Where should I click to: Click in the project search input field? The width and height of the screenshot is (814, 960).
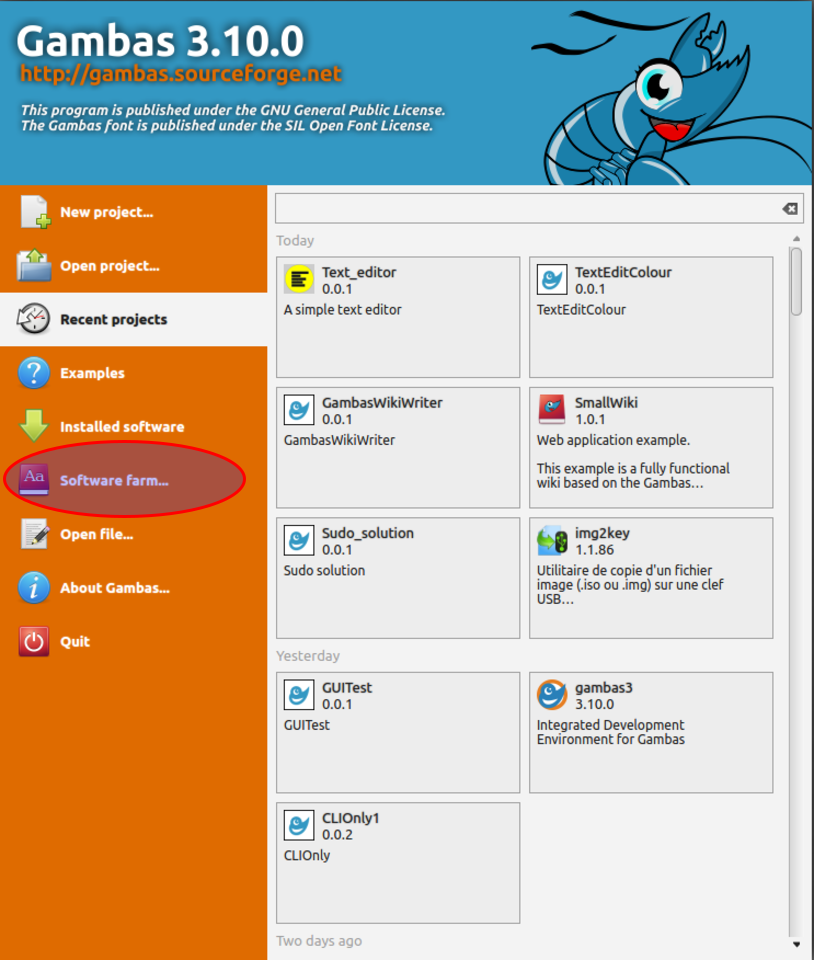point(525,209)
